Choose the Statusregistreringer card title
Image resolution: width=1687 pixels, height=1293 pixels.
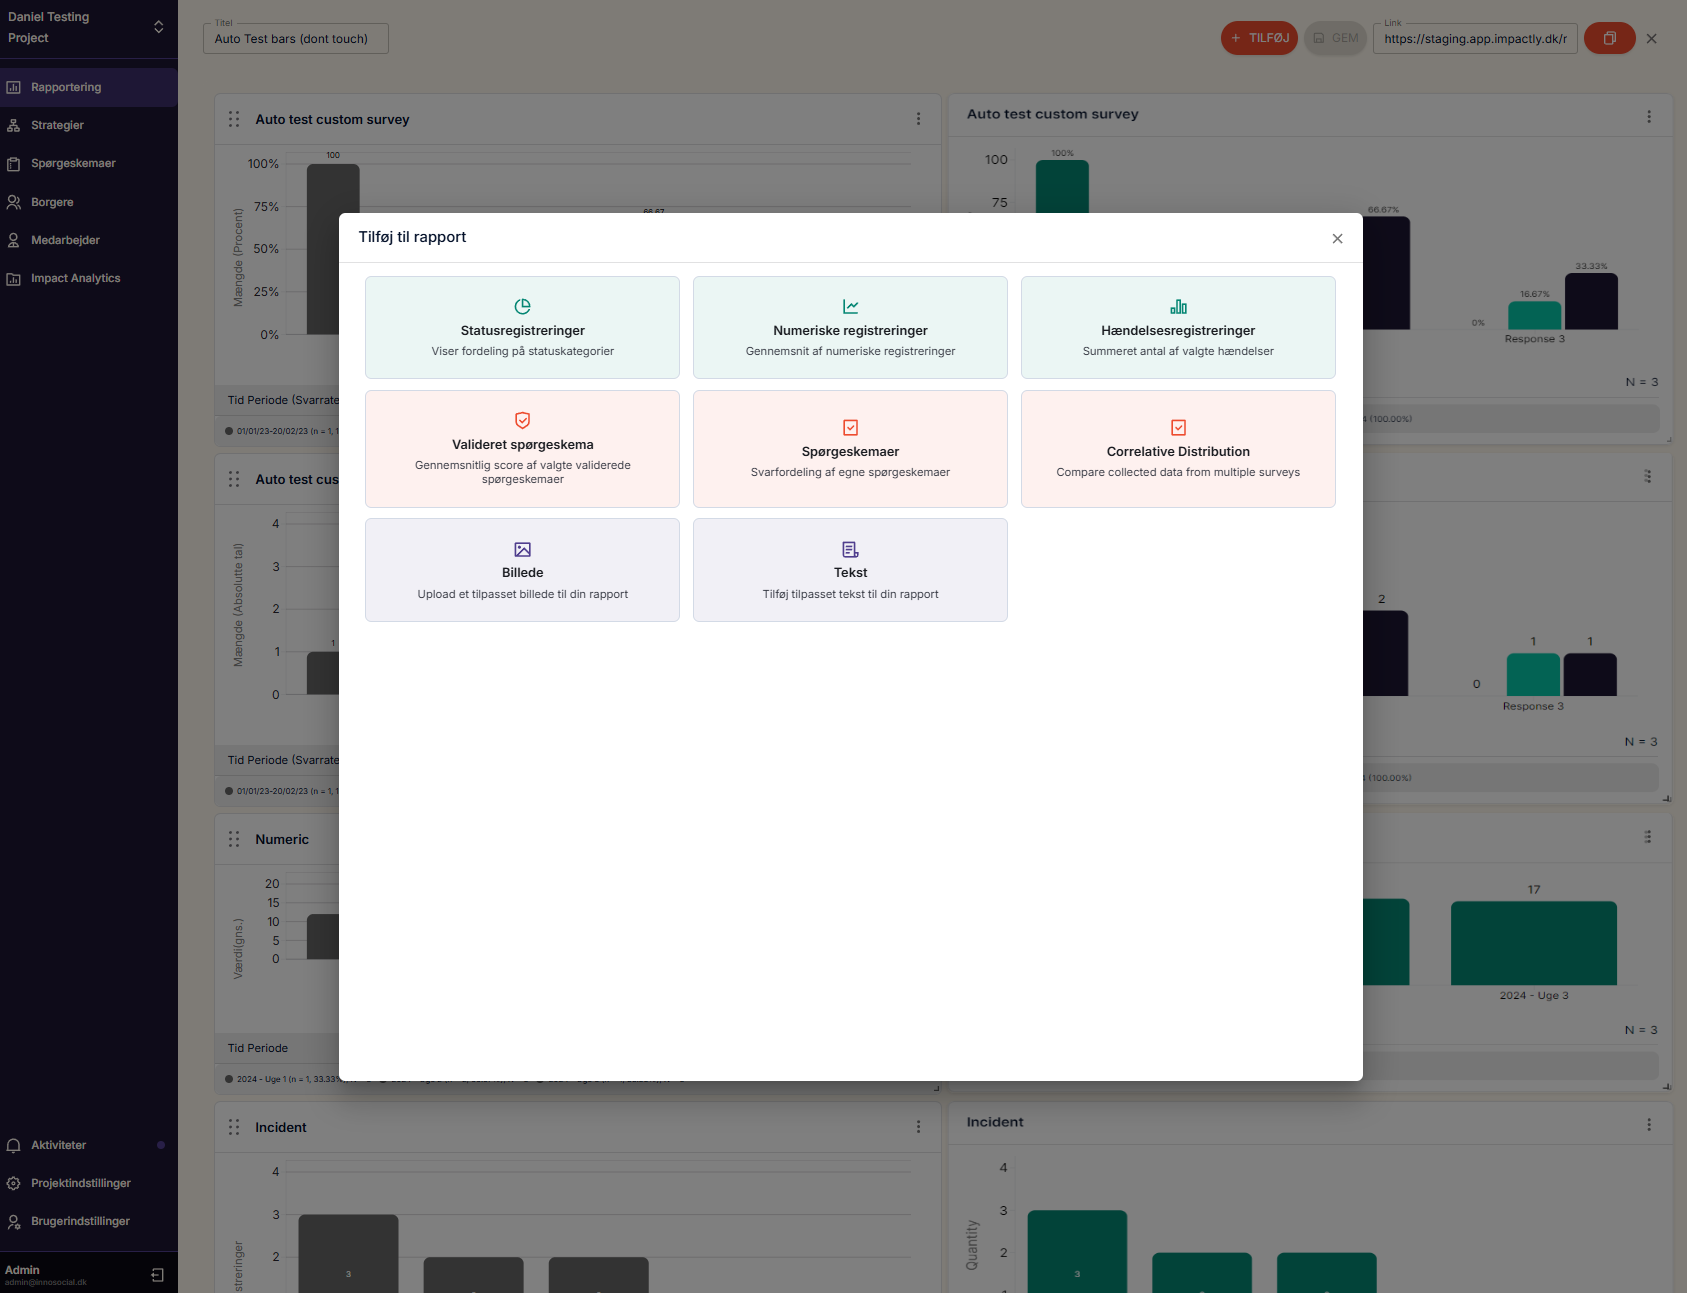(x=522, y=331)
